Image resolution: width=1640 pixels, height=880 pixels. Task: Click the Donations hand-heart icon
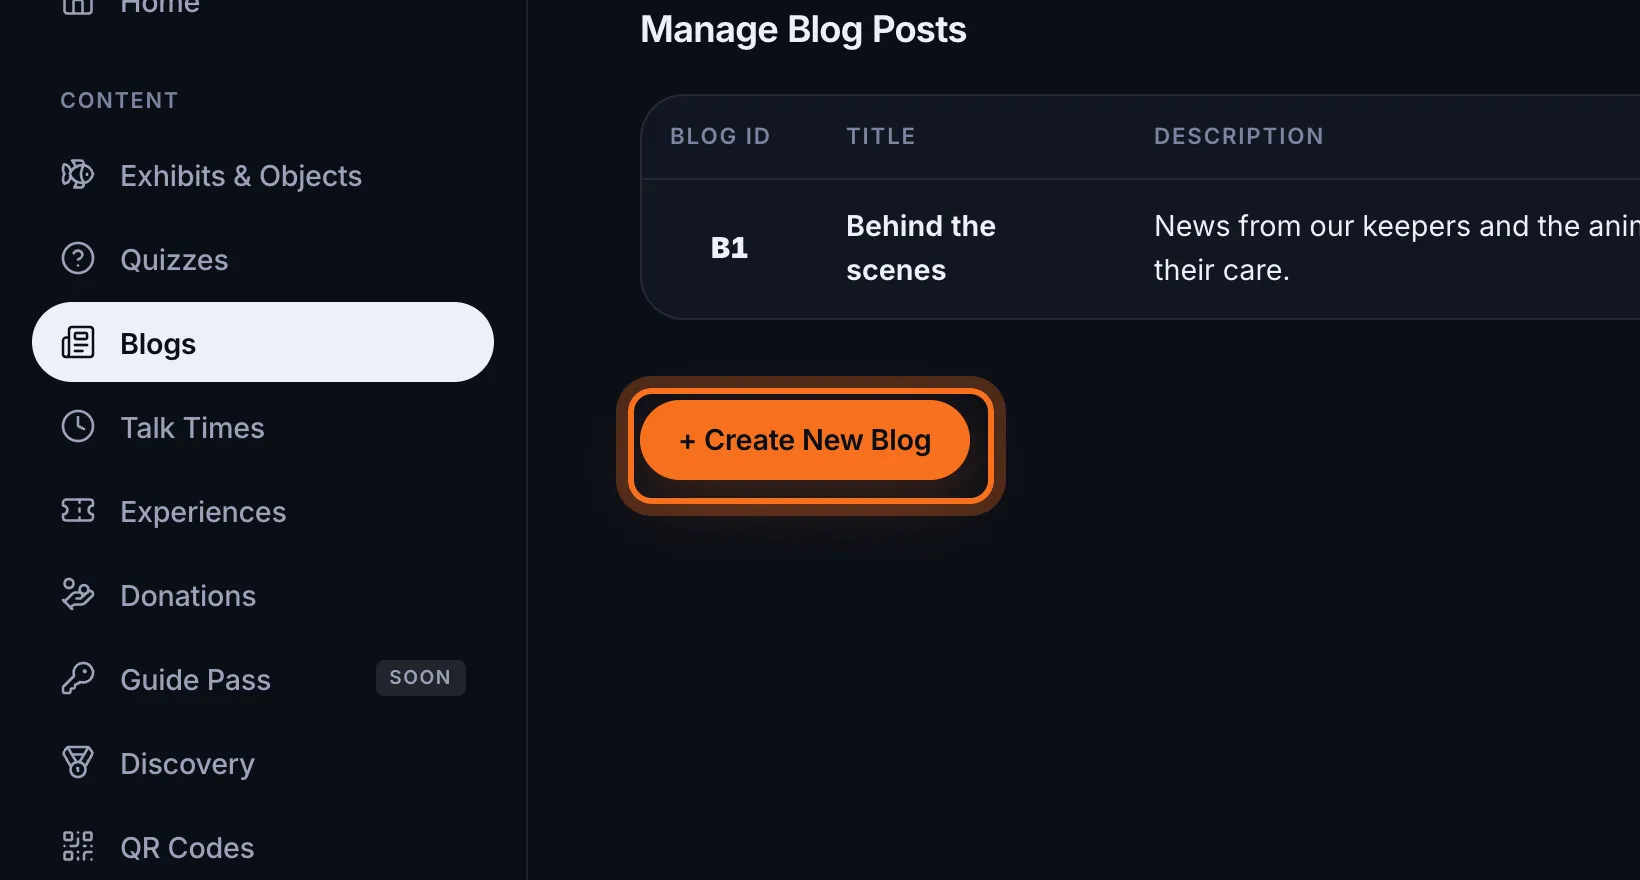coord(78,595)
